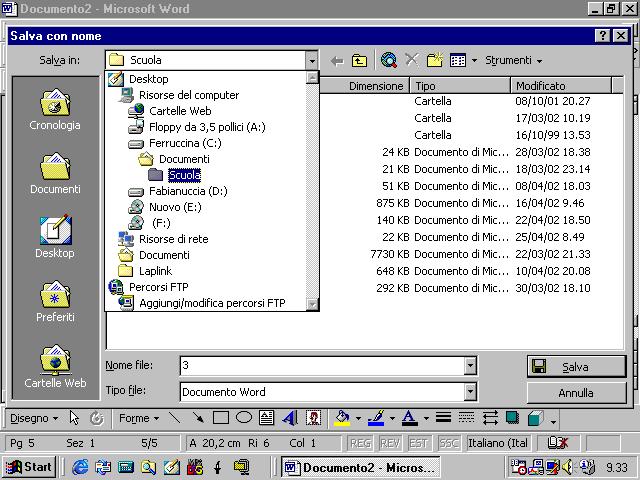Click the 3-D style icon
Screen dimensions: 640x480
click(x=535, y=418)
